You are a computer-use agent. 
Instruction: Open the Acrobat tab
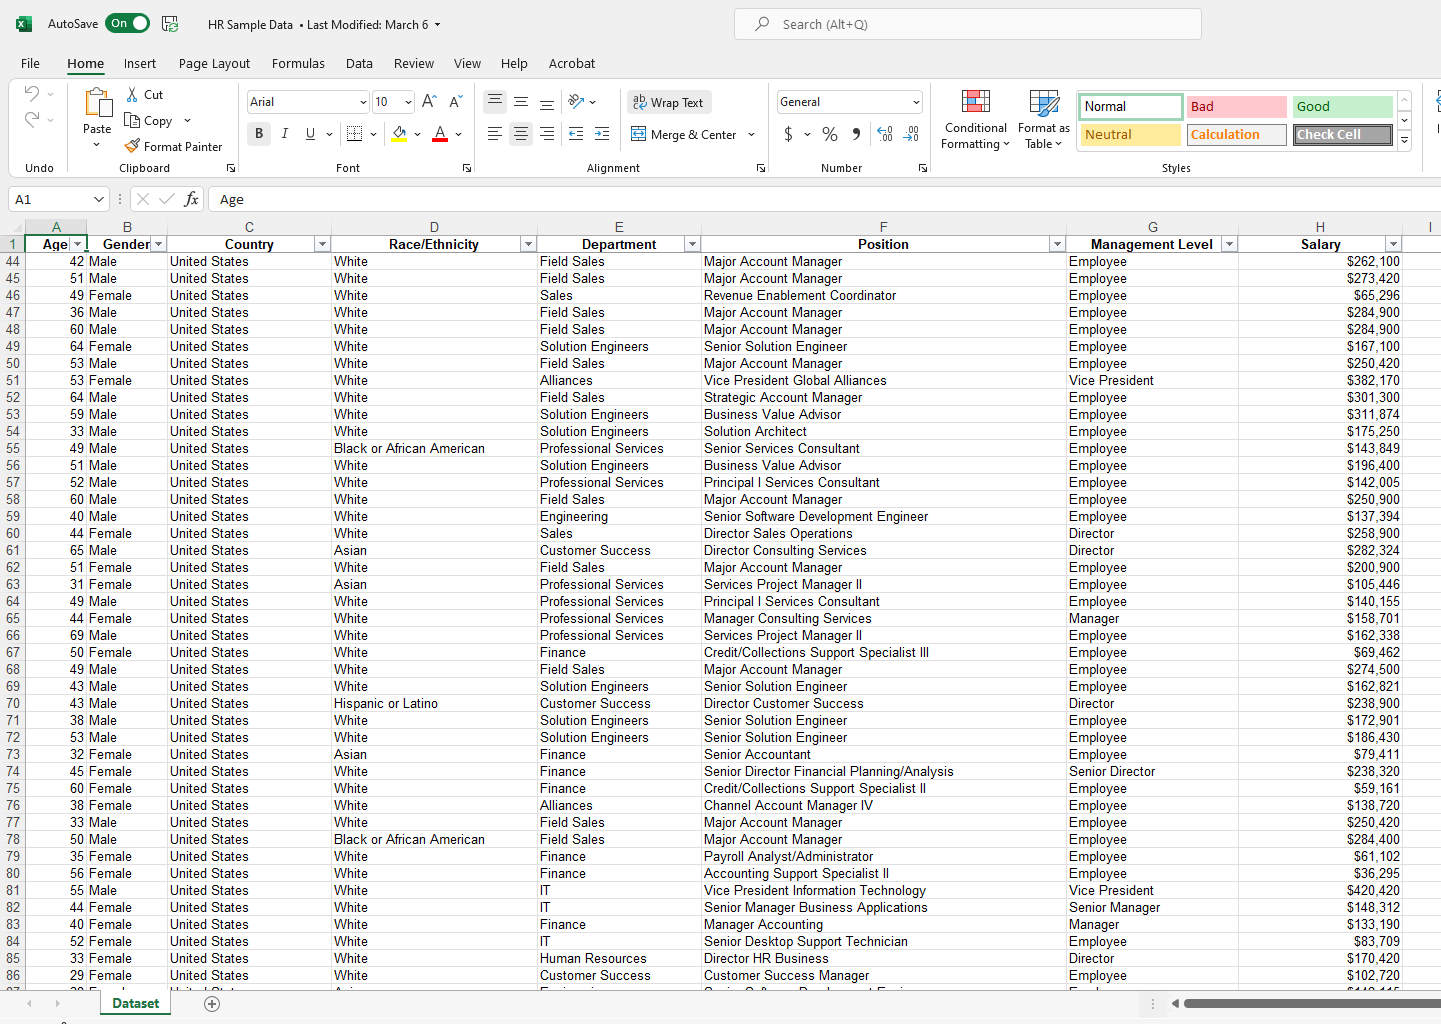coord(572,63)
